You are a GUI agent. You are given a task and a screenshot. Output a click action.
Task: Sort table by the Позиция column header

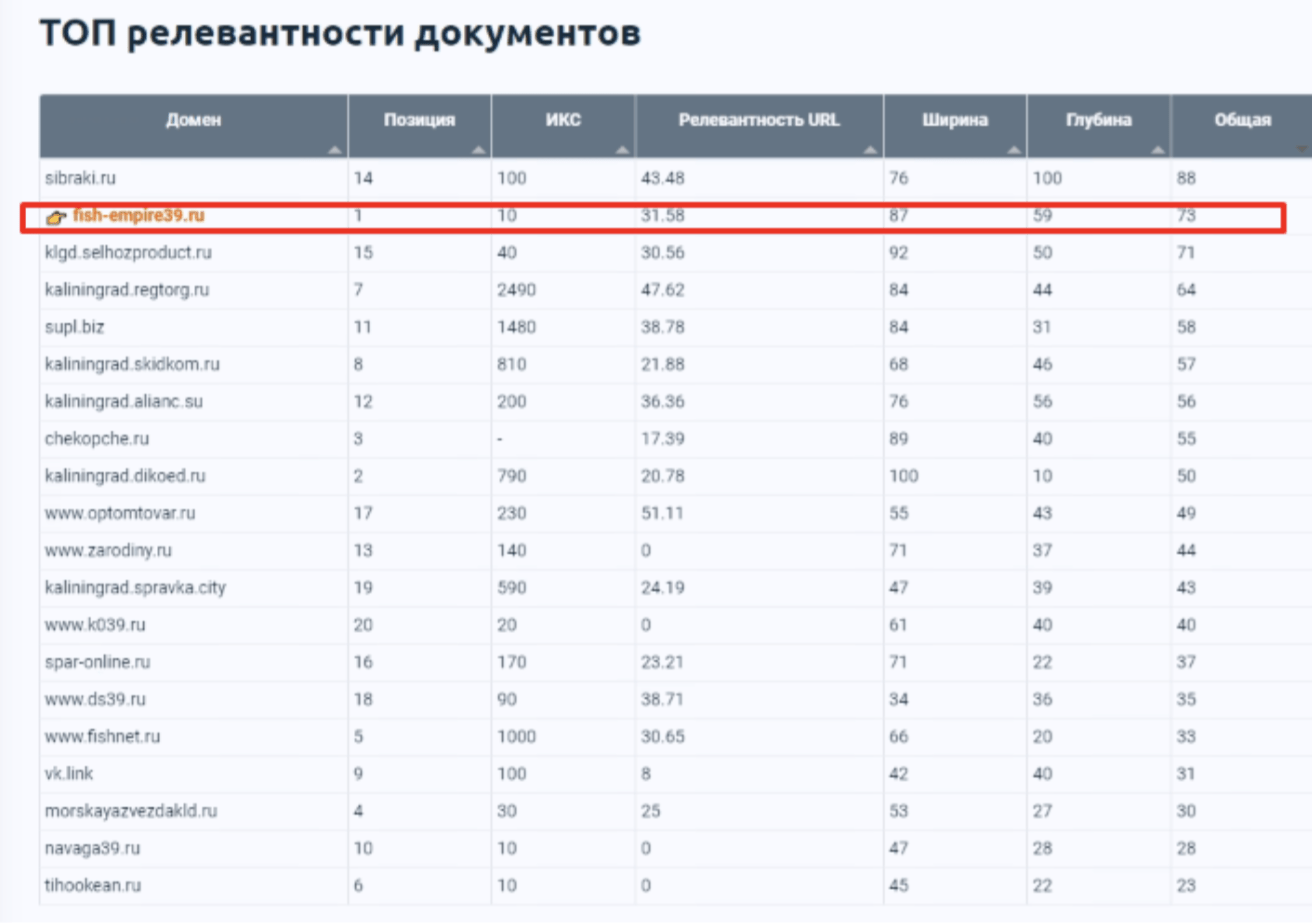point(419,126)
